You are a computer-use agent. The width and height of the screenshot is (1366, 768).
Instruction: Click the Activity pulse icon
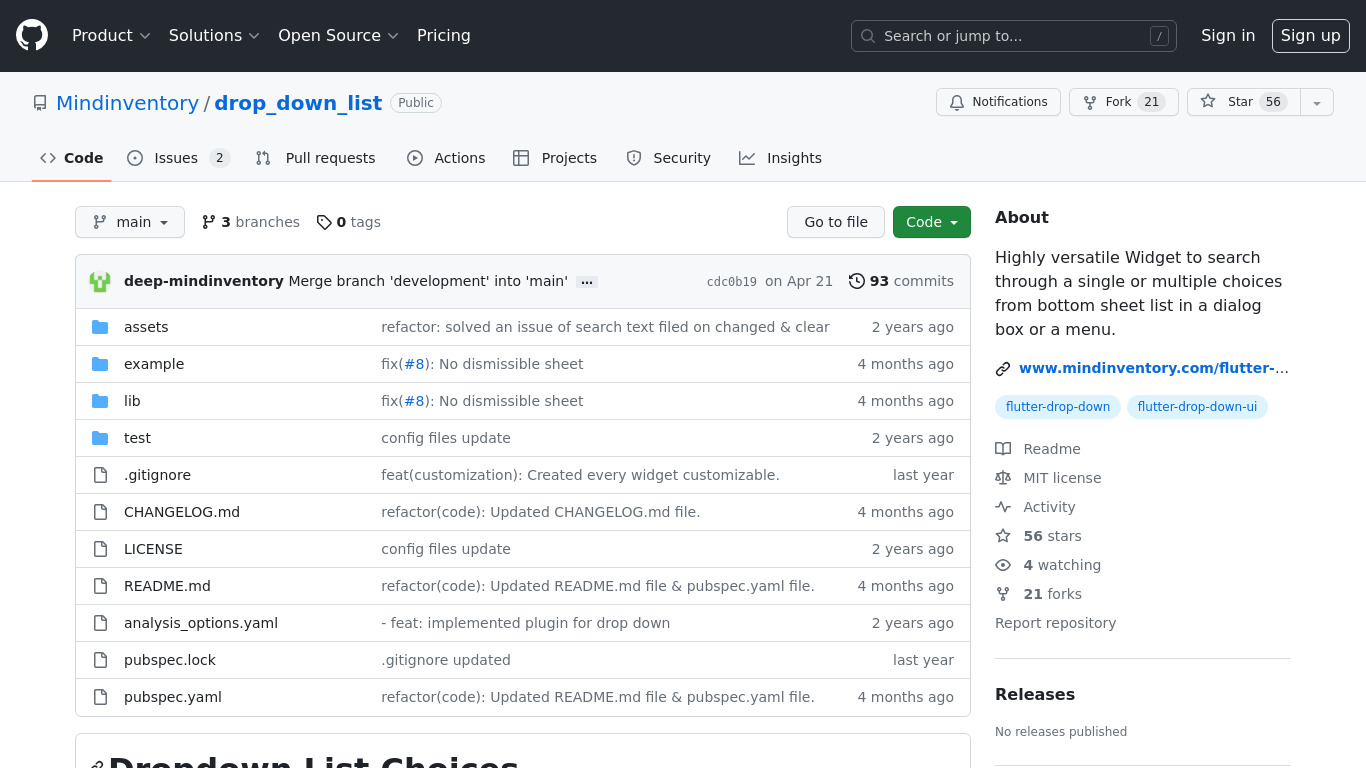1003,507
